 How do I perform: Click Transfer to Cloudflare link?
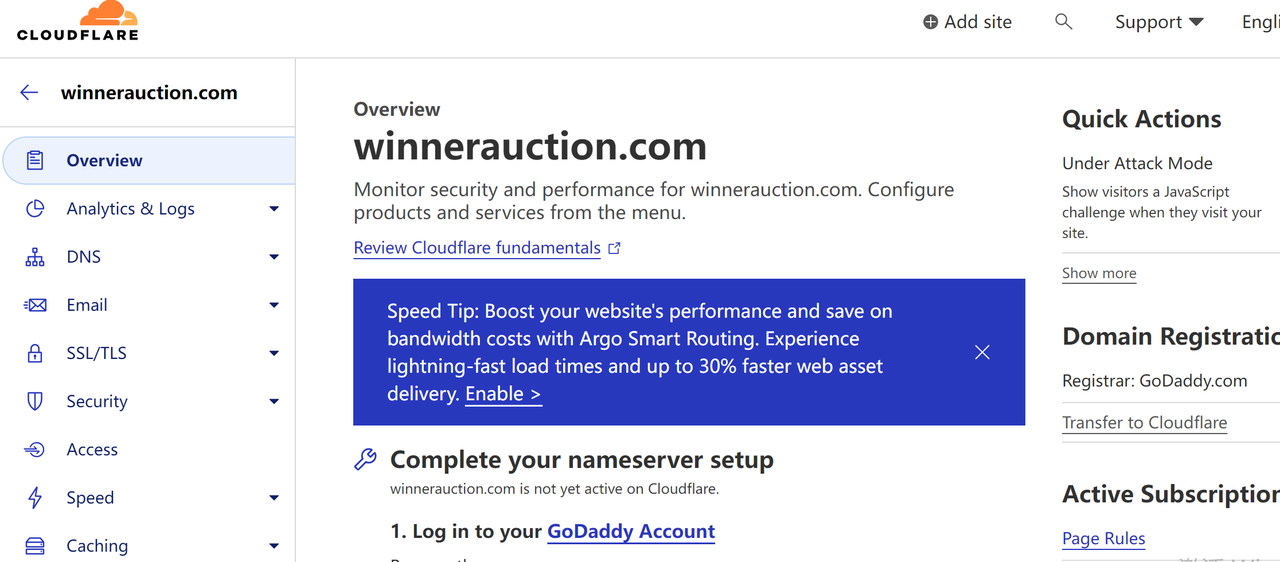tap(1144, 423)
